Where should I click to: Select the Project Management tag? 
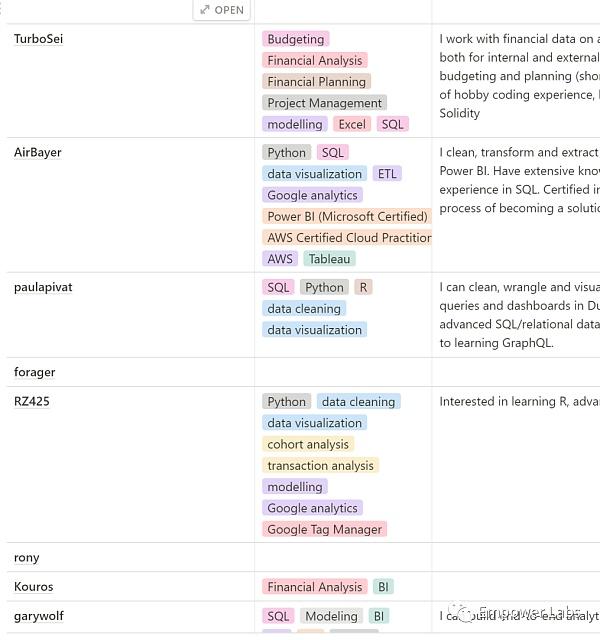point(324,103)
